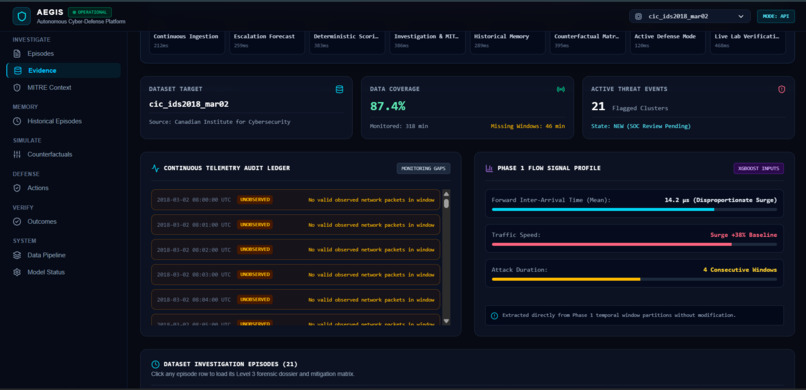Click the telemetry ledger pulse icon
This screenshot has width=806, height=390.
point(155,168)
